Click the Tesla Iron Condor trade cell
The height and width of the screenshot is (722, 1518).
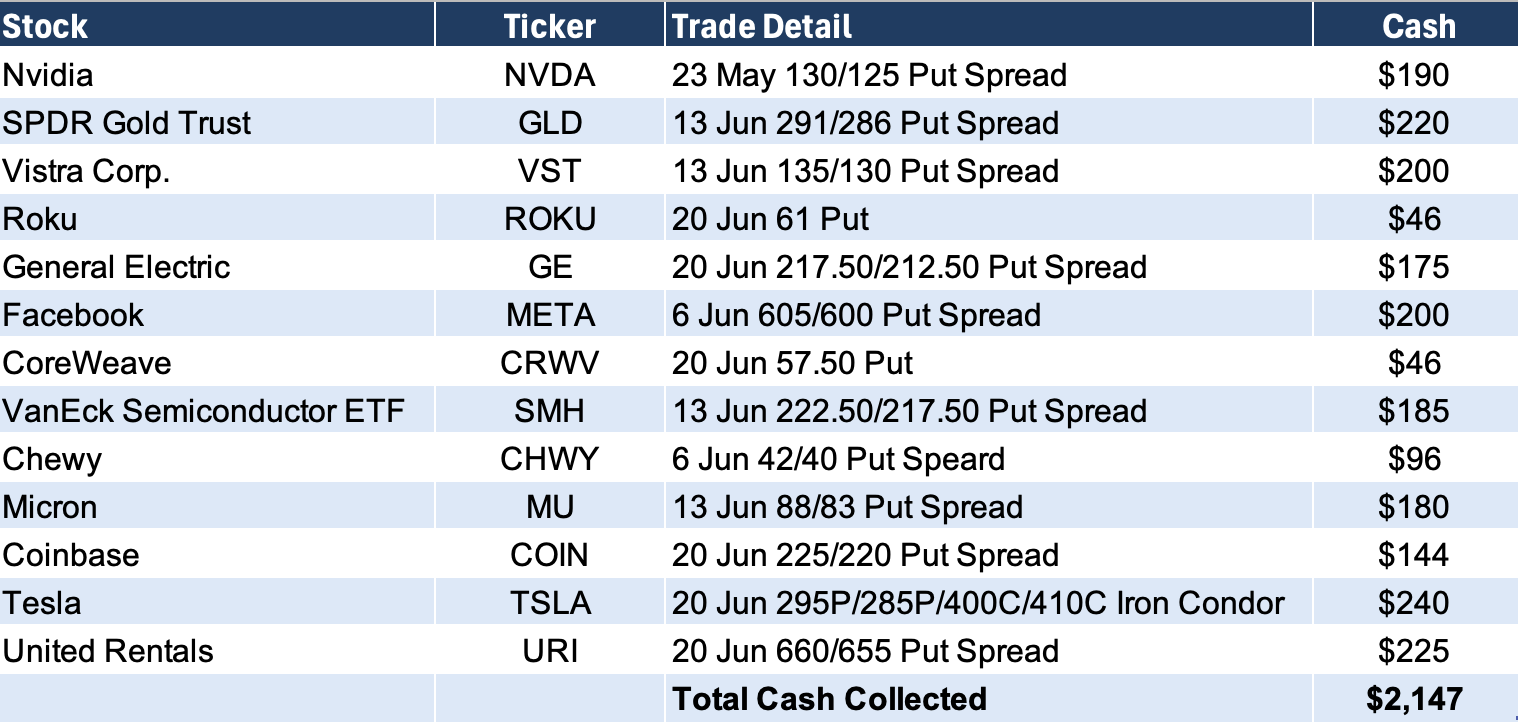977,603
